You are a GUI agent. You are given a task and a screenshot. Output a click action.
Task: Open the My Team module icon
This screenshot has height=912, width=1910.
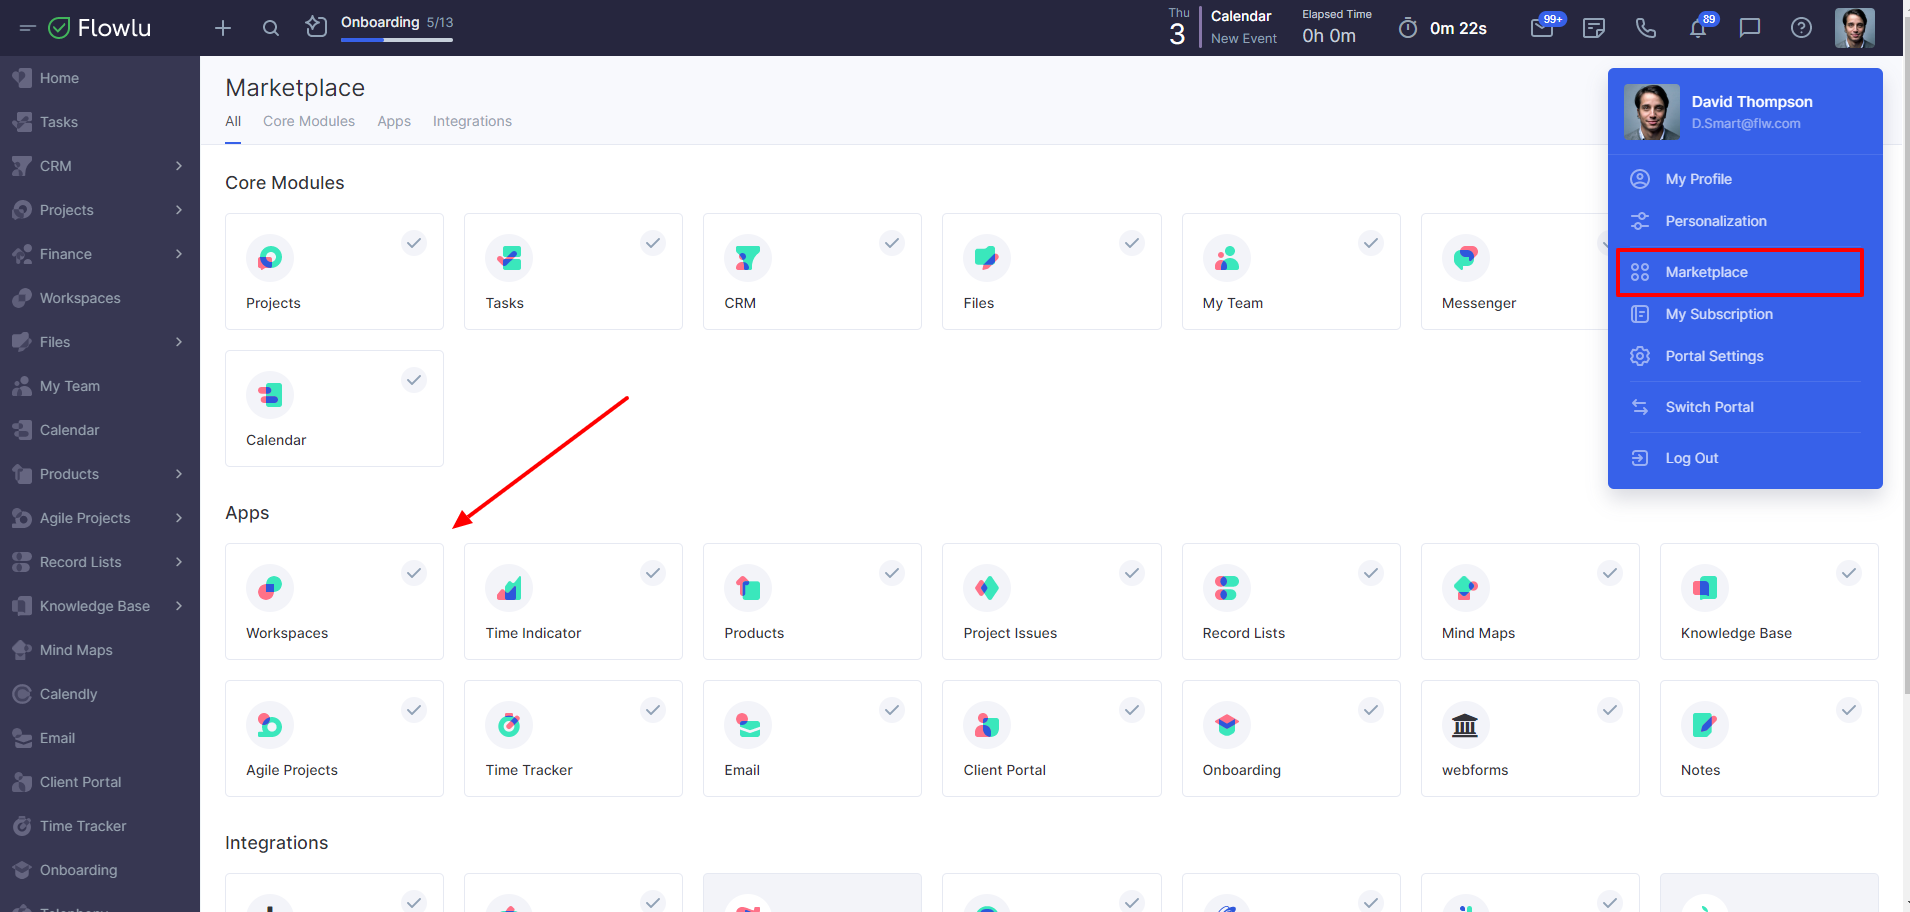1227,258
